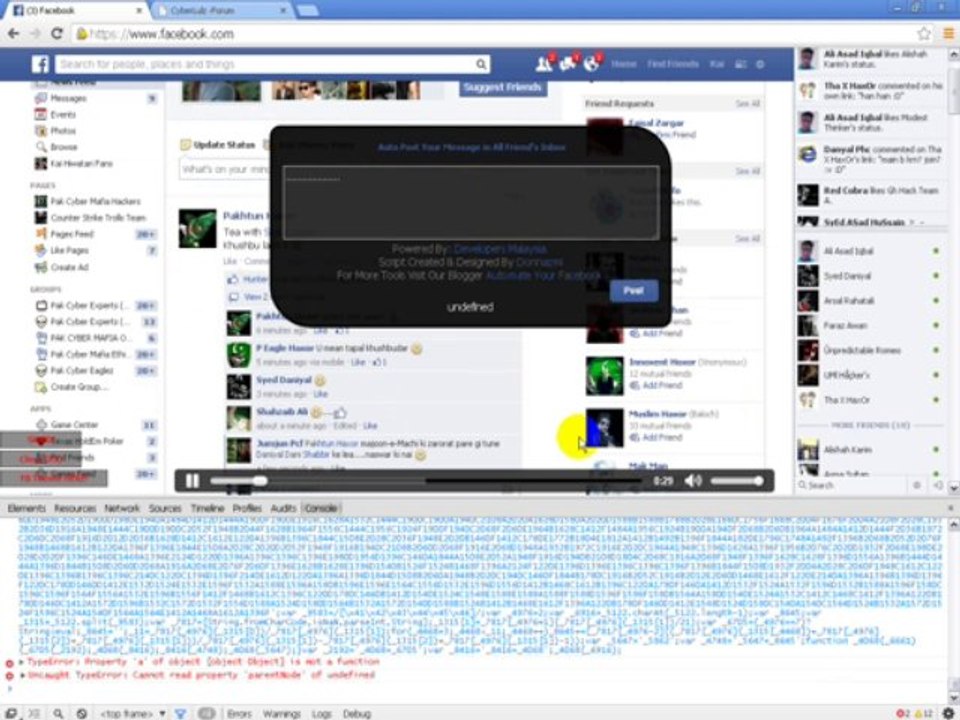Image resolution: width=960 pixels, height=720 pixels.
Task: Open the account settings gear in Facebook header
Action: coord(760,64)
